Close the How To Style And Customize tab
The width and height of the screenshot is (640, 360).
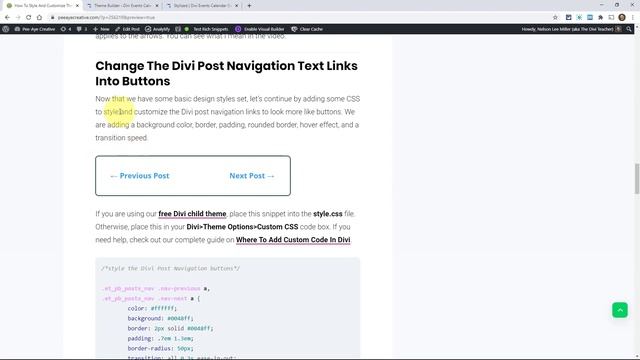coord(78,6)
